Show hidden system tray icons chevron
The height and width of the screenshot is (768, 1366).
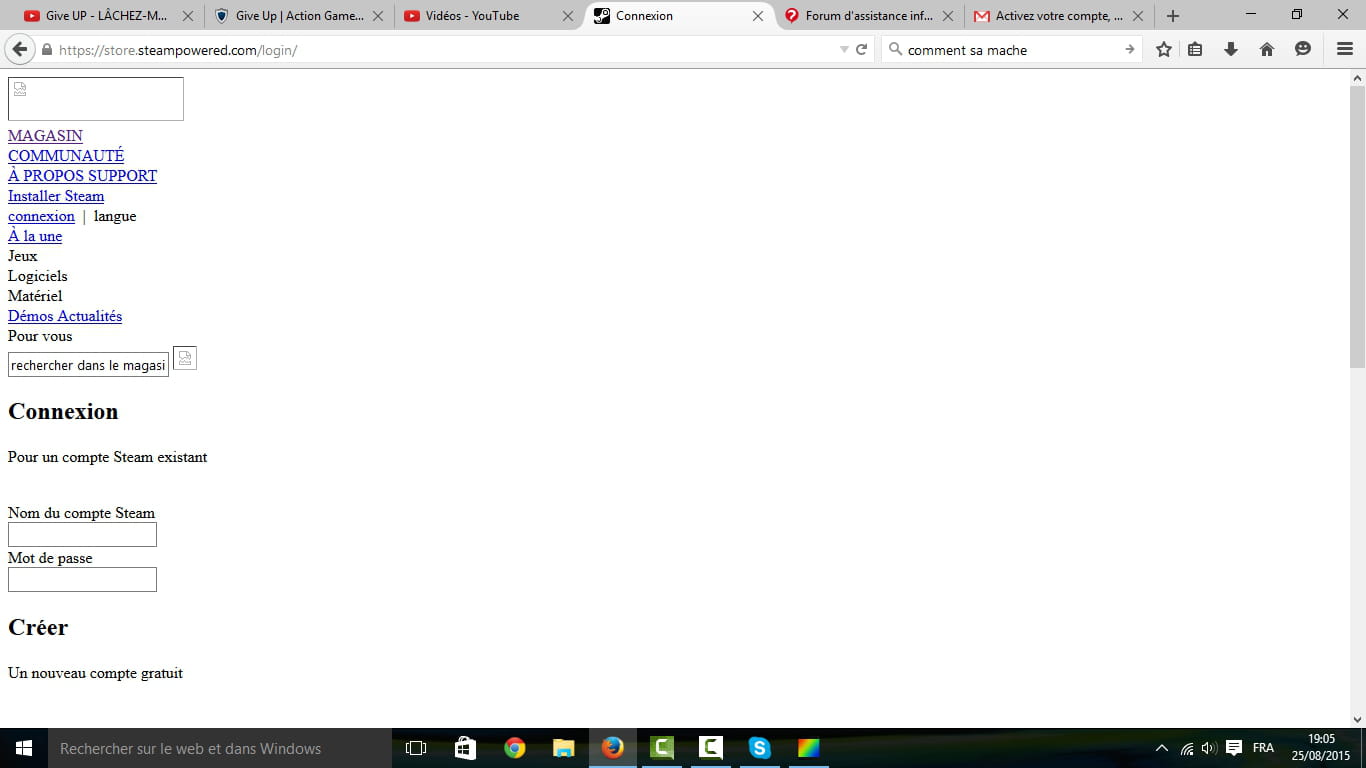pyautogui.click(x=1161, y=748)
